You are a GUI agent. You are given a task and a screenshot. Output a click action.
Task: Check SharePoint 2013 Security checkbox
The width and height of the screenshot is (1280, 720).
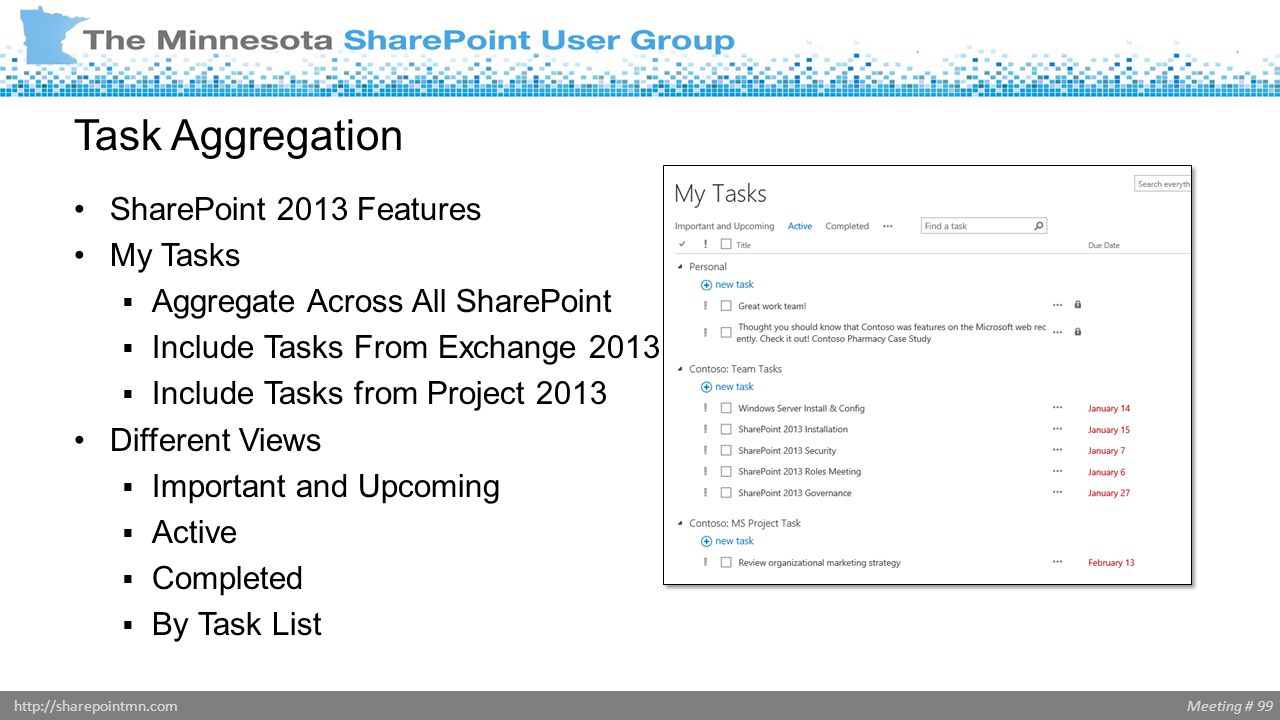pyautogui.click(x=726, y=450)
